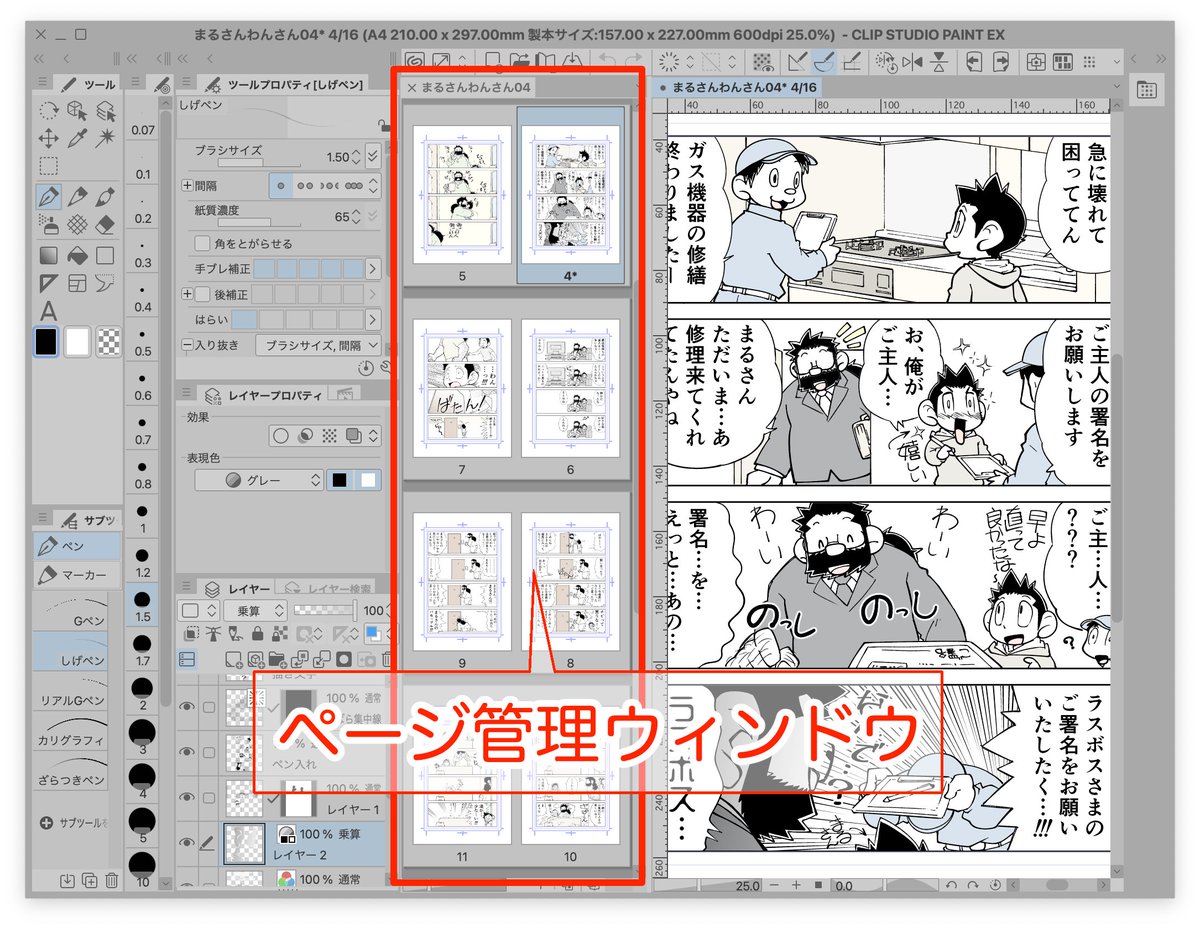The width and height of the screenshot is (1200, 928).
Task: Click Create layer mask icon
Action: (343, 659)
